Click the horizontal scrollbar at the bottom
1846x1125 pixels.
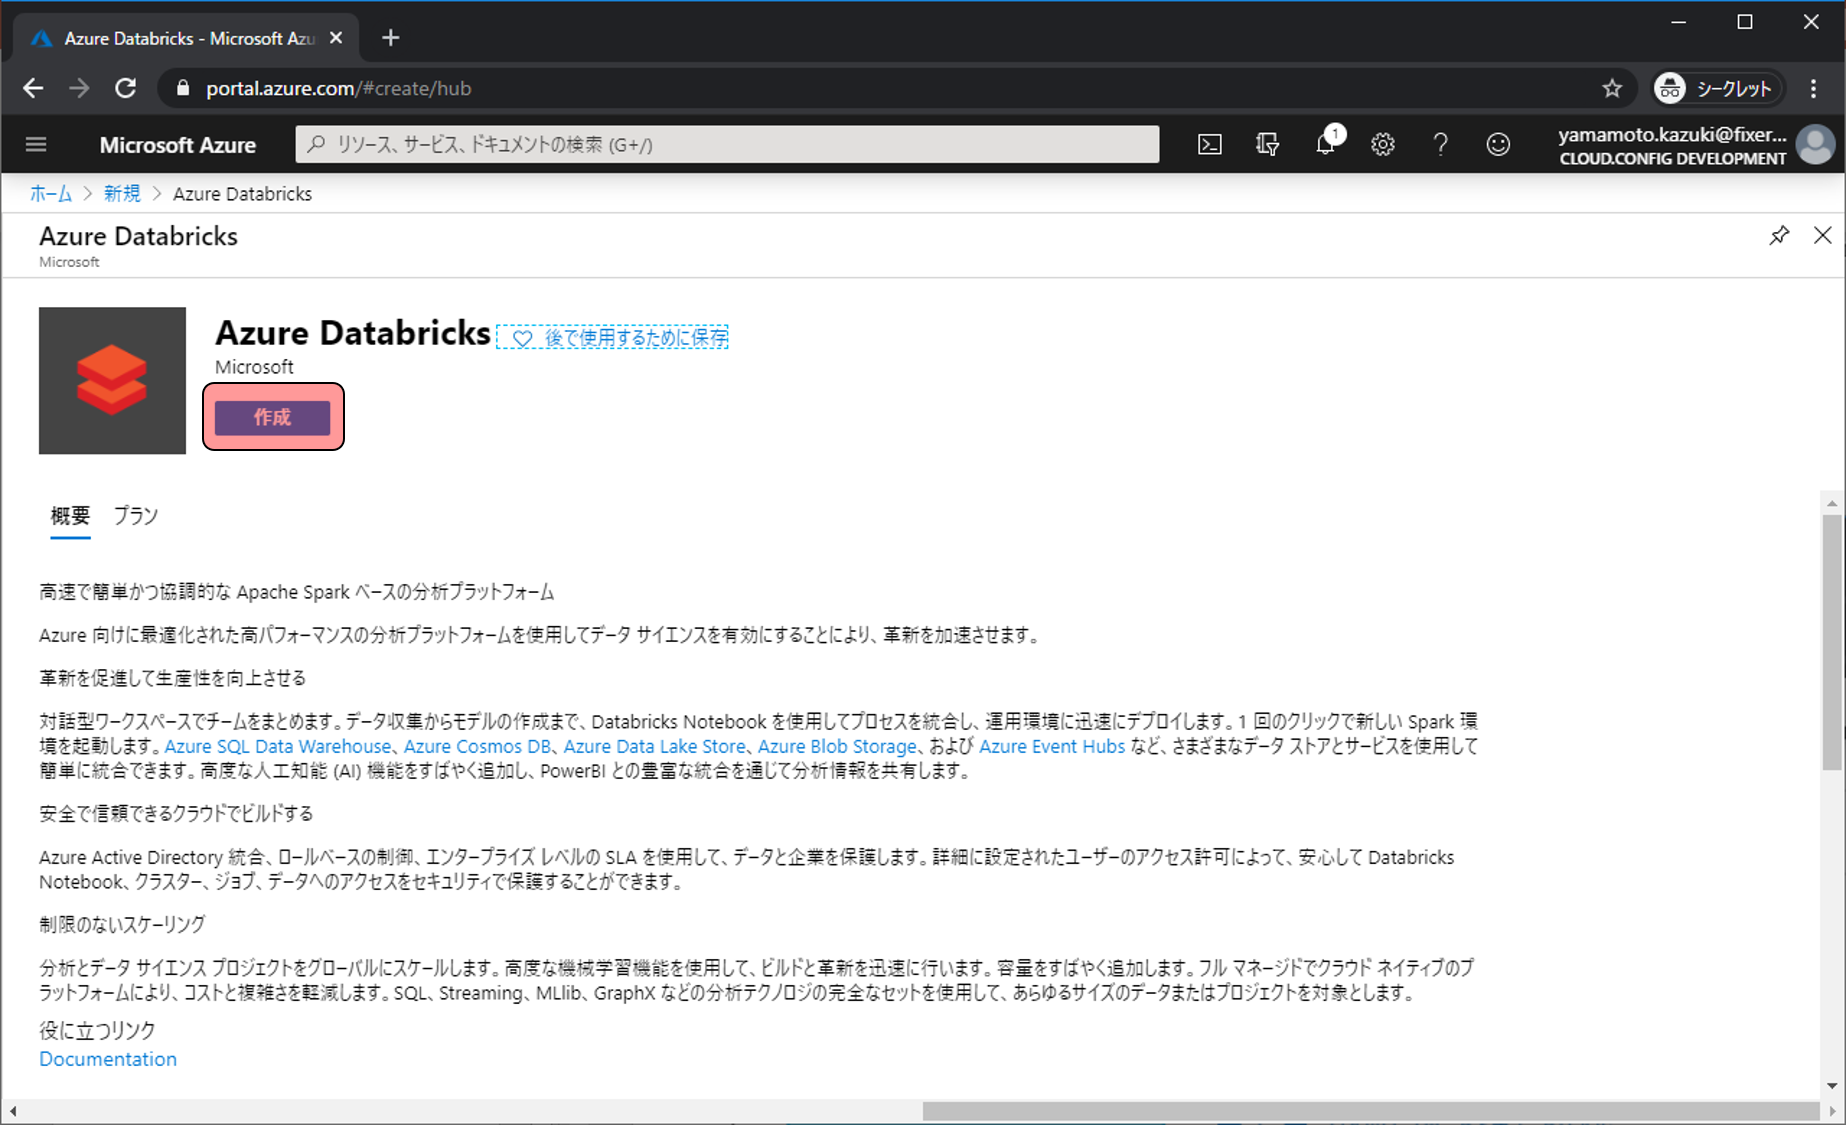click(x=1370, y=1111)
